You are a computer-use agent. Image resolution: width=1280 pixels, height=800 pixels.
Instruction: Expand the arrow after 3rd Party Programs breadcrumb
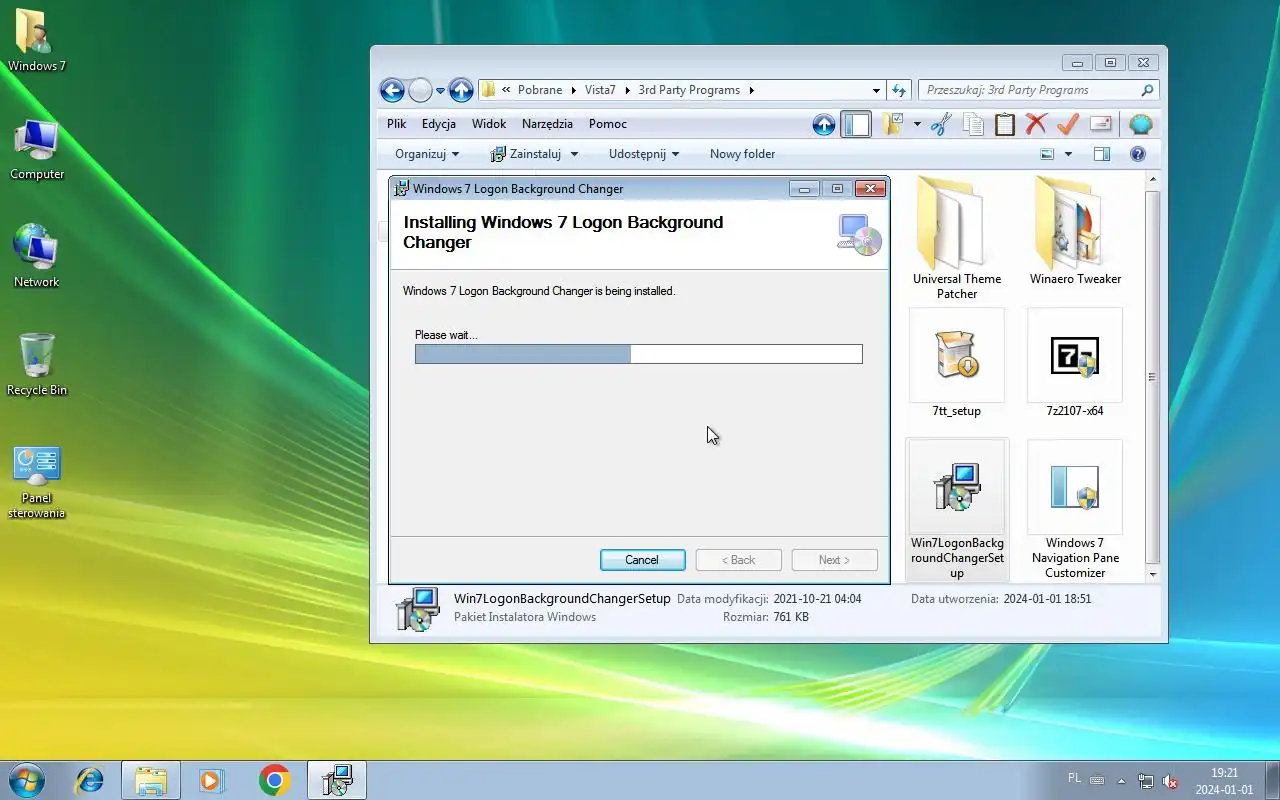(x=751, y=90)
